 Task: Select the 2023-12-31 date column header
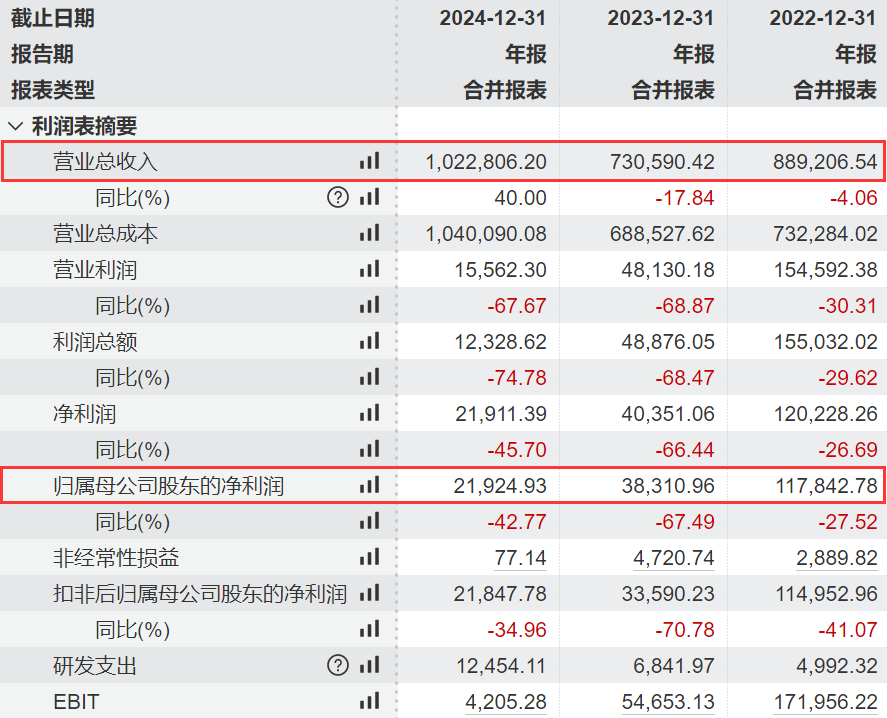pos(661,18)
